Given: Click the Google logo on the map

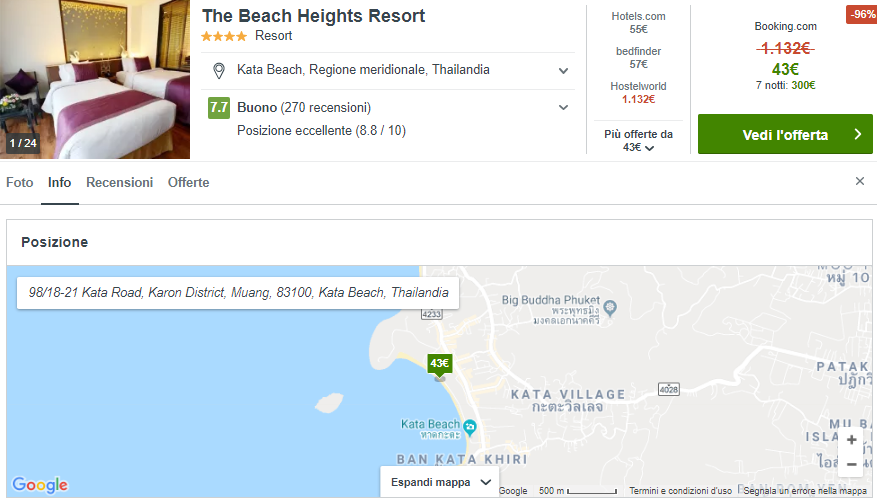Looking at the screenshot, I should point(40,485).
